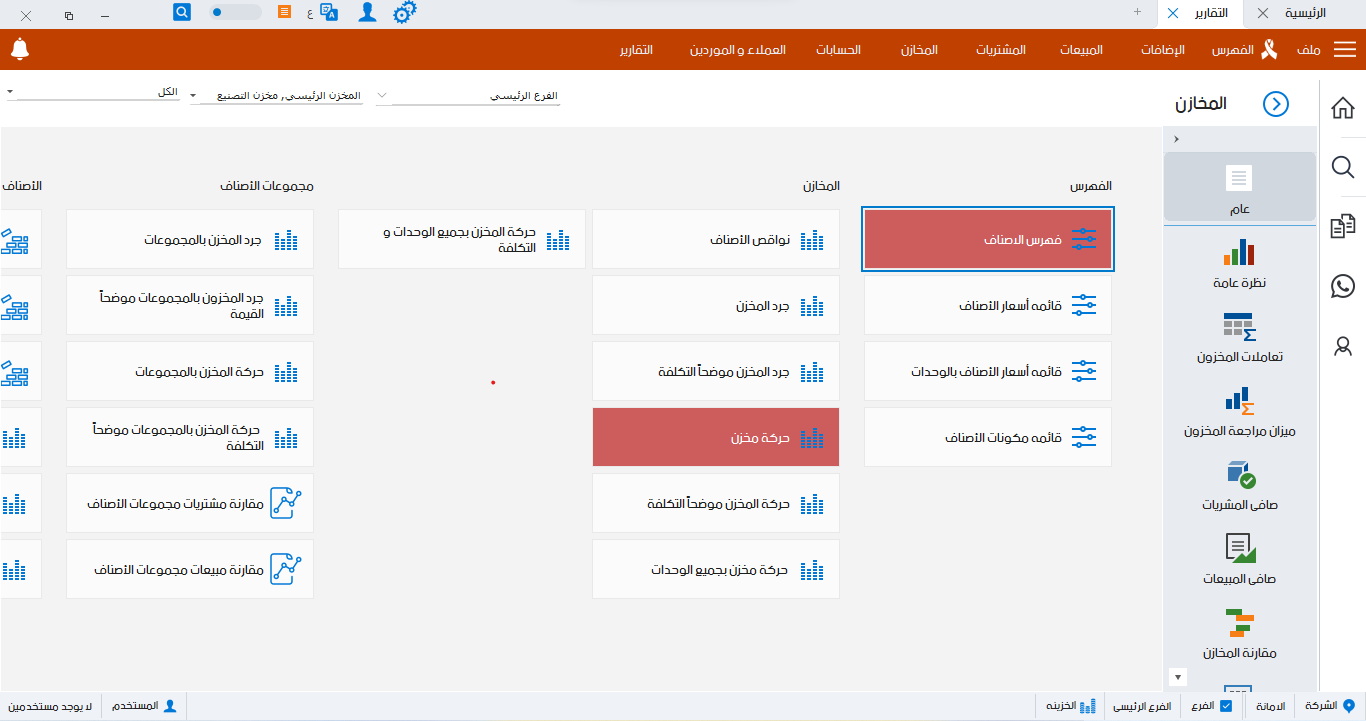Viewport: 1366px width, 721px height.
Task: Open the جرد المخزن report
Action: pos(716,306)
